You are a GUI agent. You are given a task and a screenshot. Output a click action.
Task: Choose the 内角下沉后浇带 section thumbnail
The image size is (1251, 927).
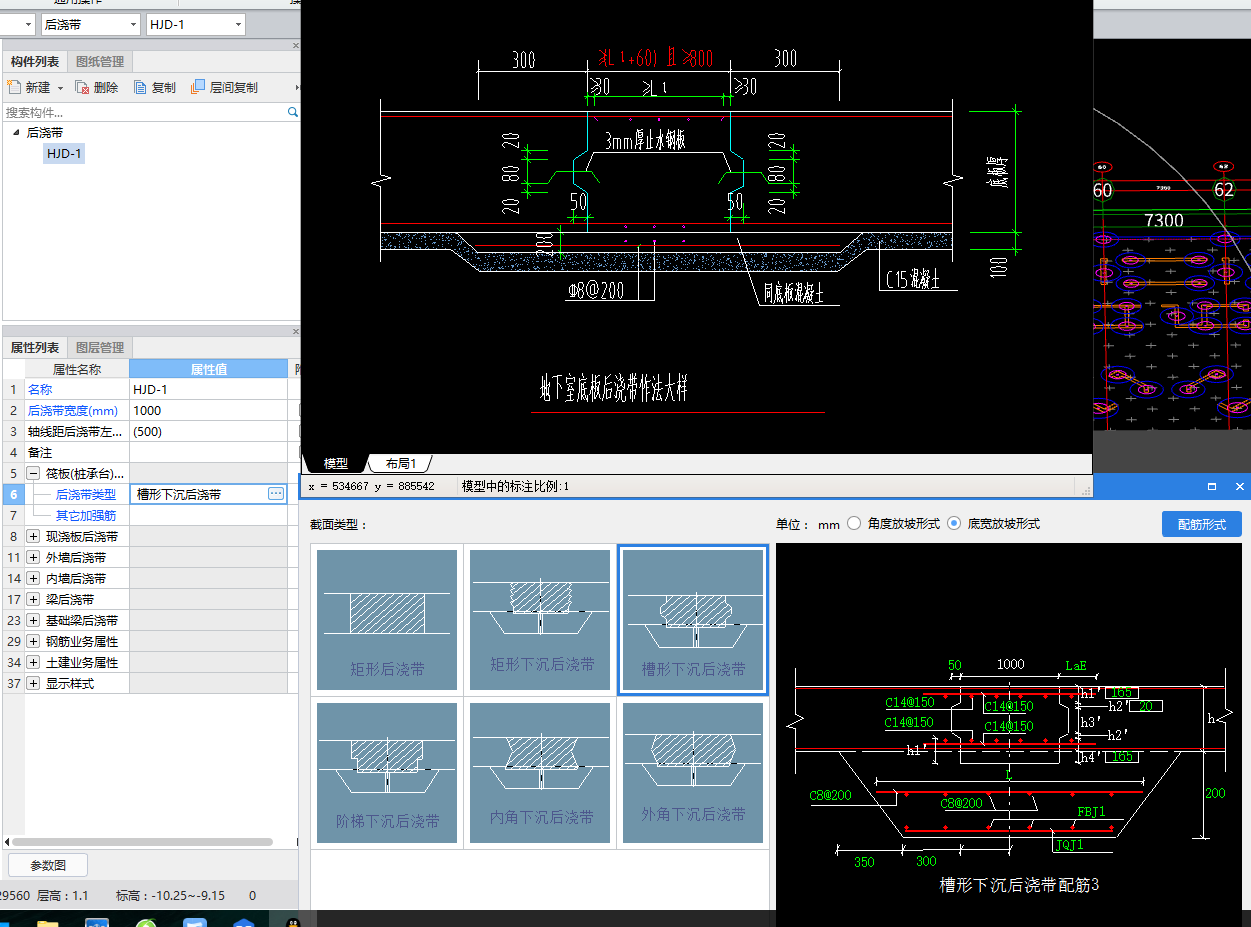click(540, 773)
